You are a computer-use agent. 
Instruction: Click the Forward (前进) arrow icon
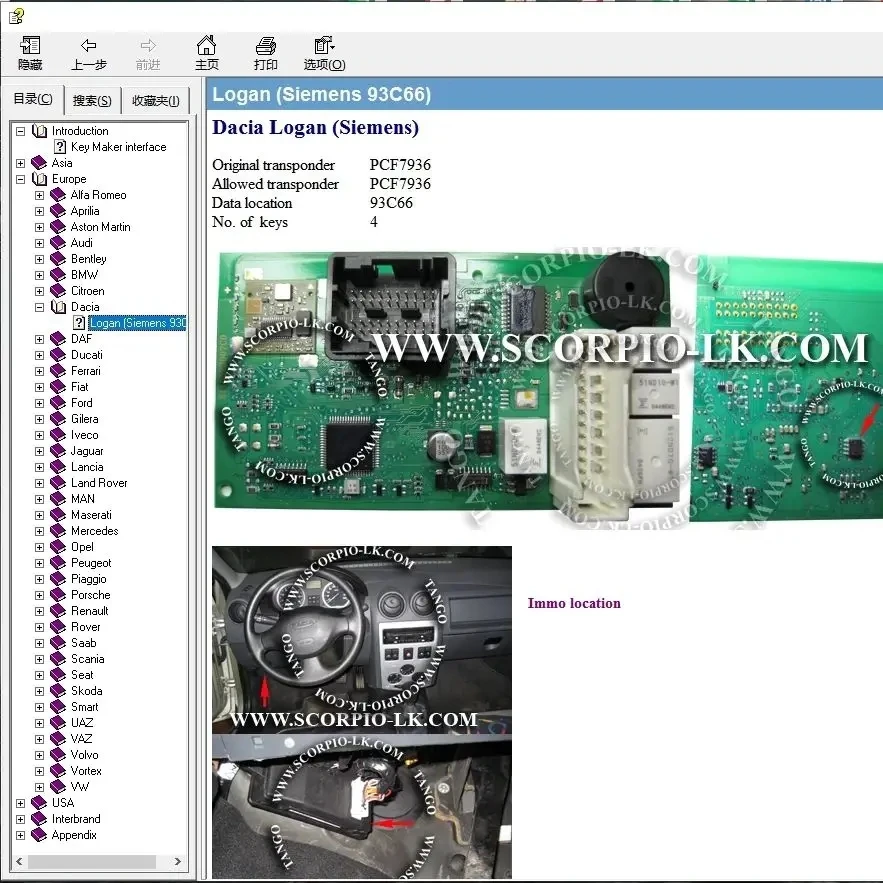(148, 46)
